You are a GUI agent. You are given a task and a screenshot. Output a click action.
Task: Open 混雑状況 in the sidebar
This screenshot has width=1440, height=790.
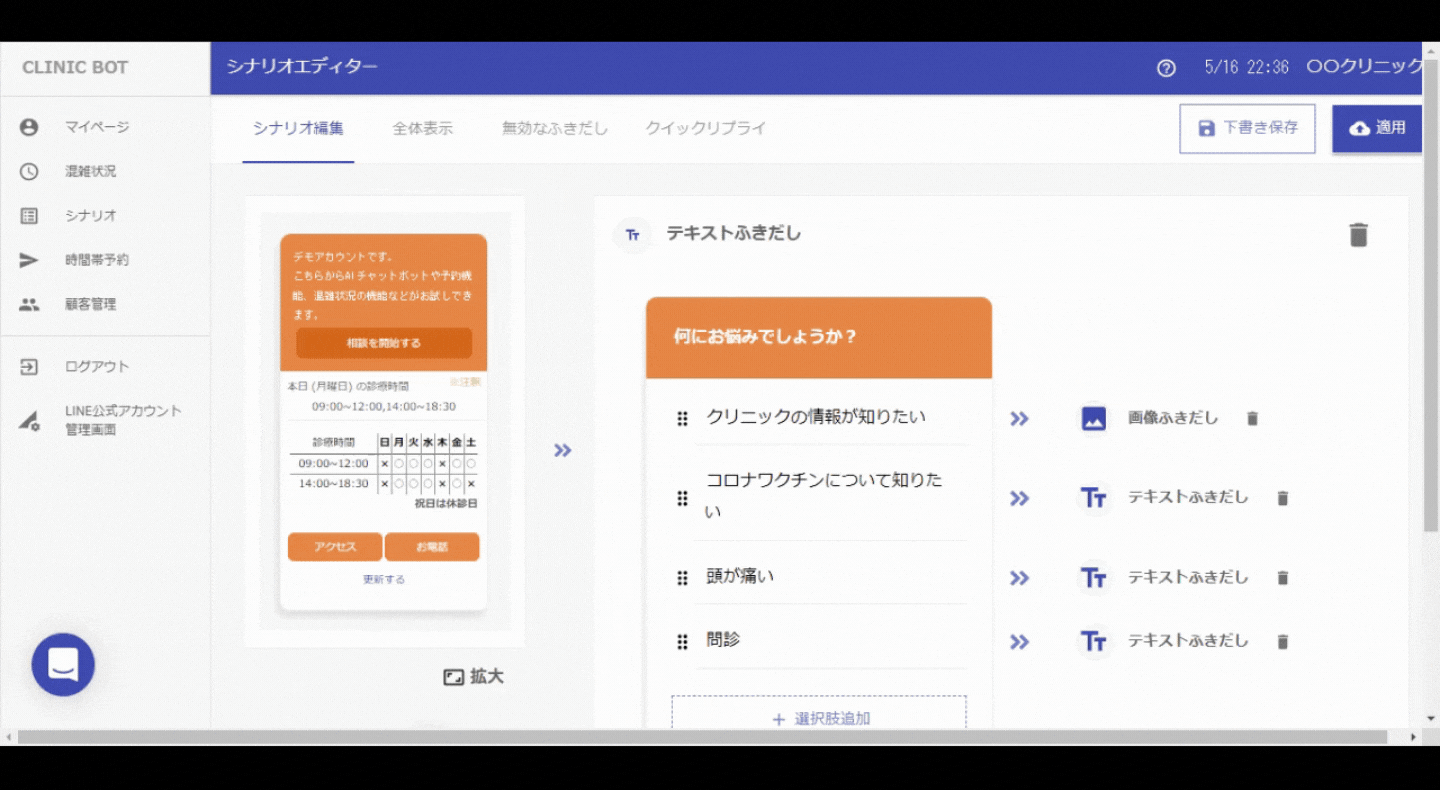coord(90,171)
